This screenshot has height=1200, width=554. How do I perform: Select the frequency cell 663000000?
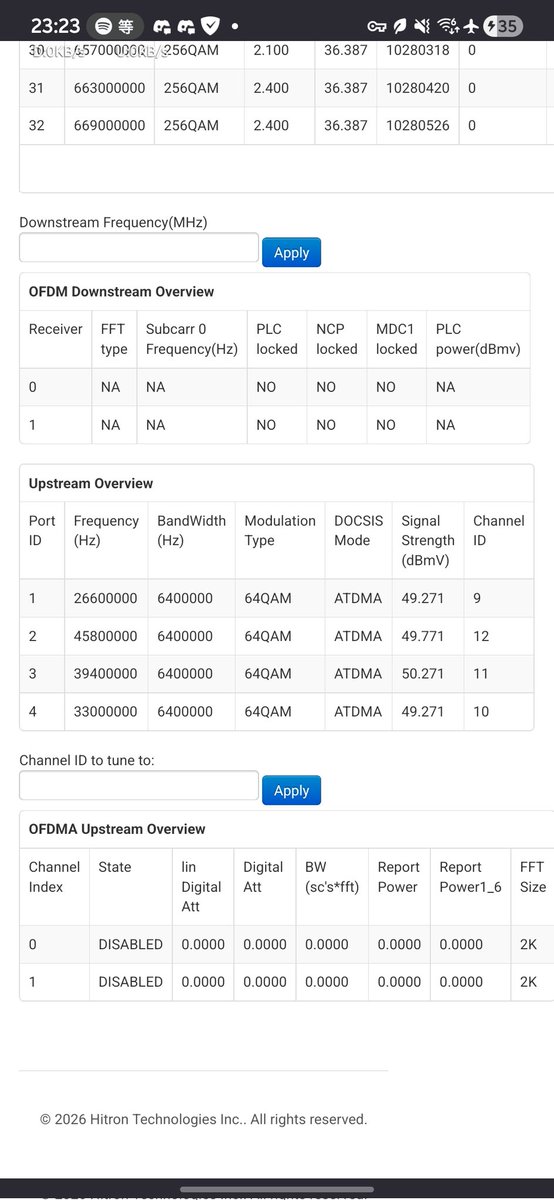[109, 88]
